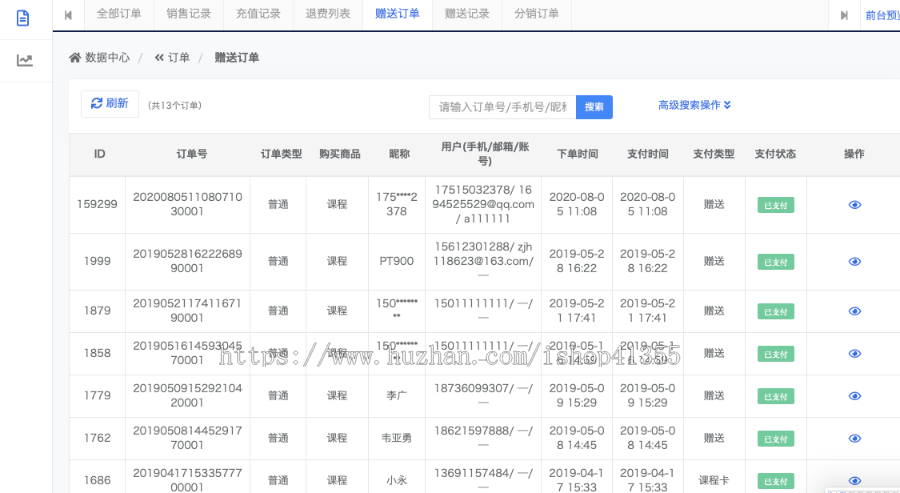Click the 已支付 badge for order 159299
Screen dimensions: 900x493
pos(775,205)
